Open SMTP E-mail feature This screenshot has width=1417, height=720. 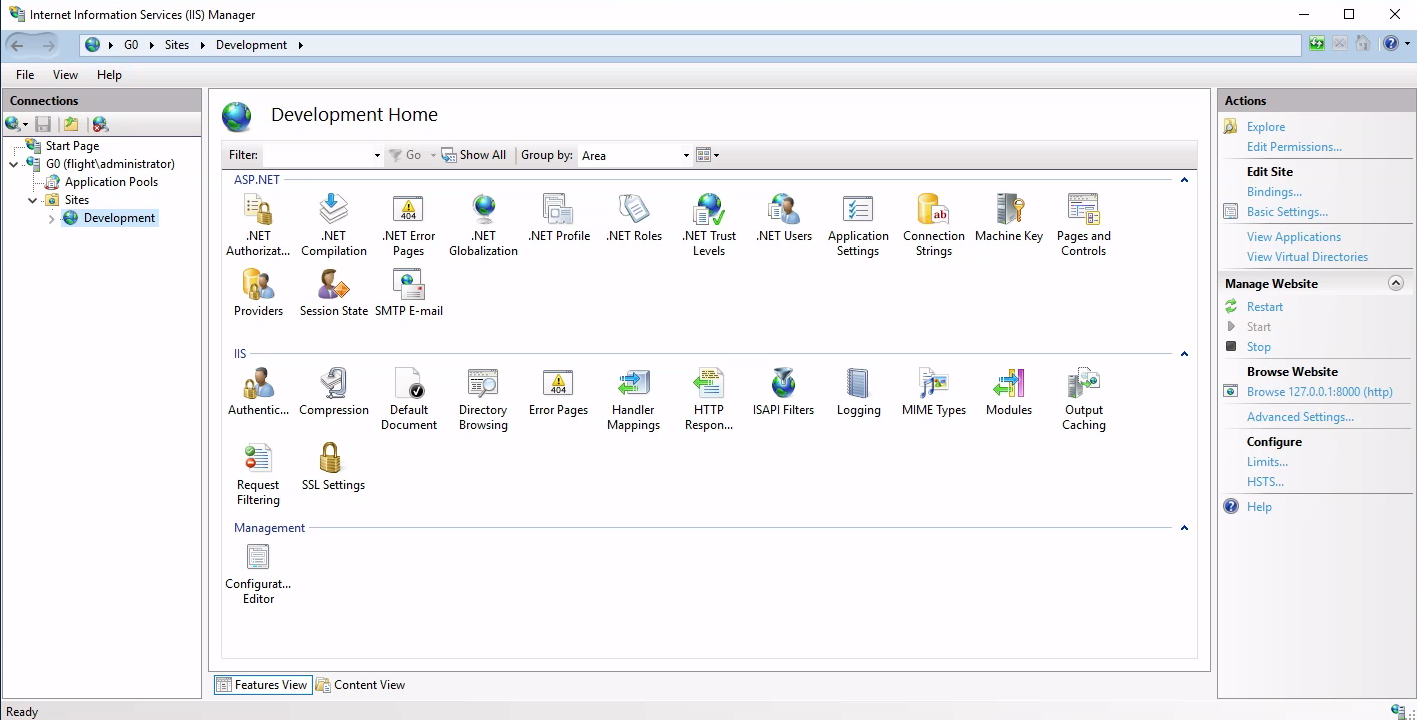click(x=409, y=293)
